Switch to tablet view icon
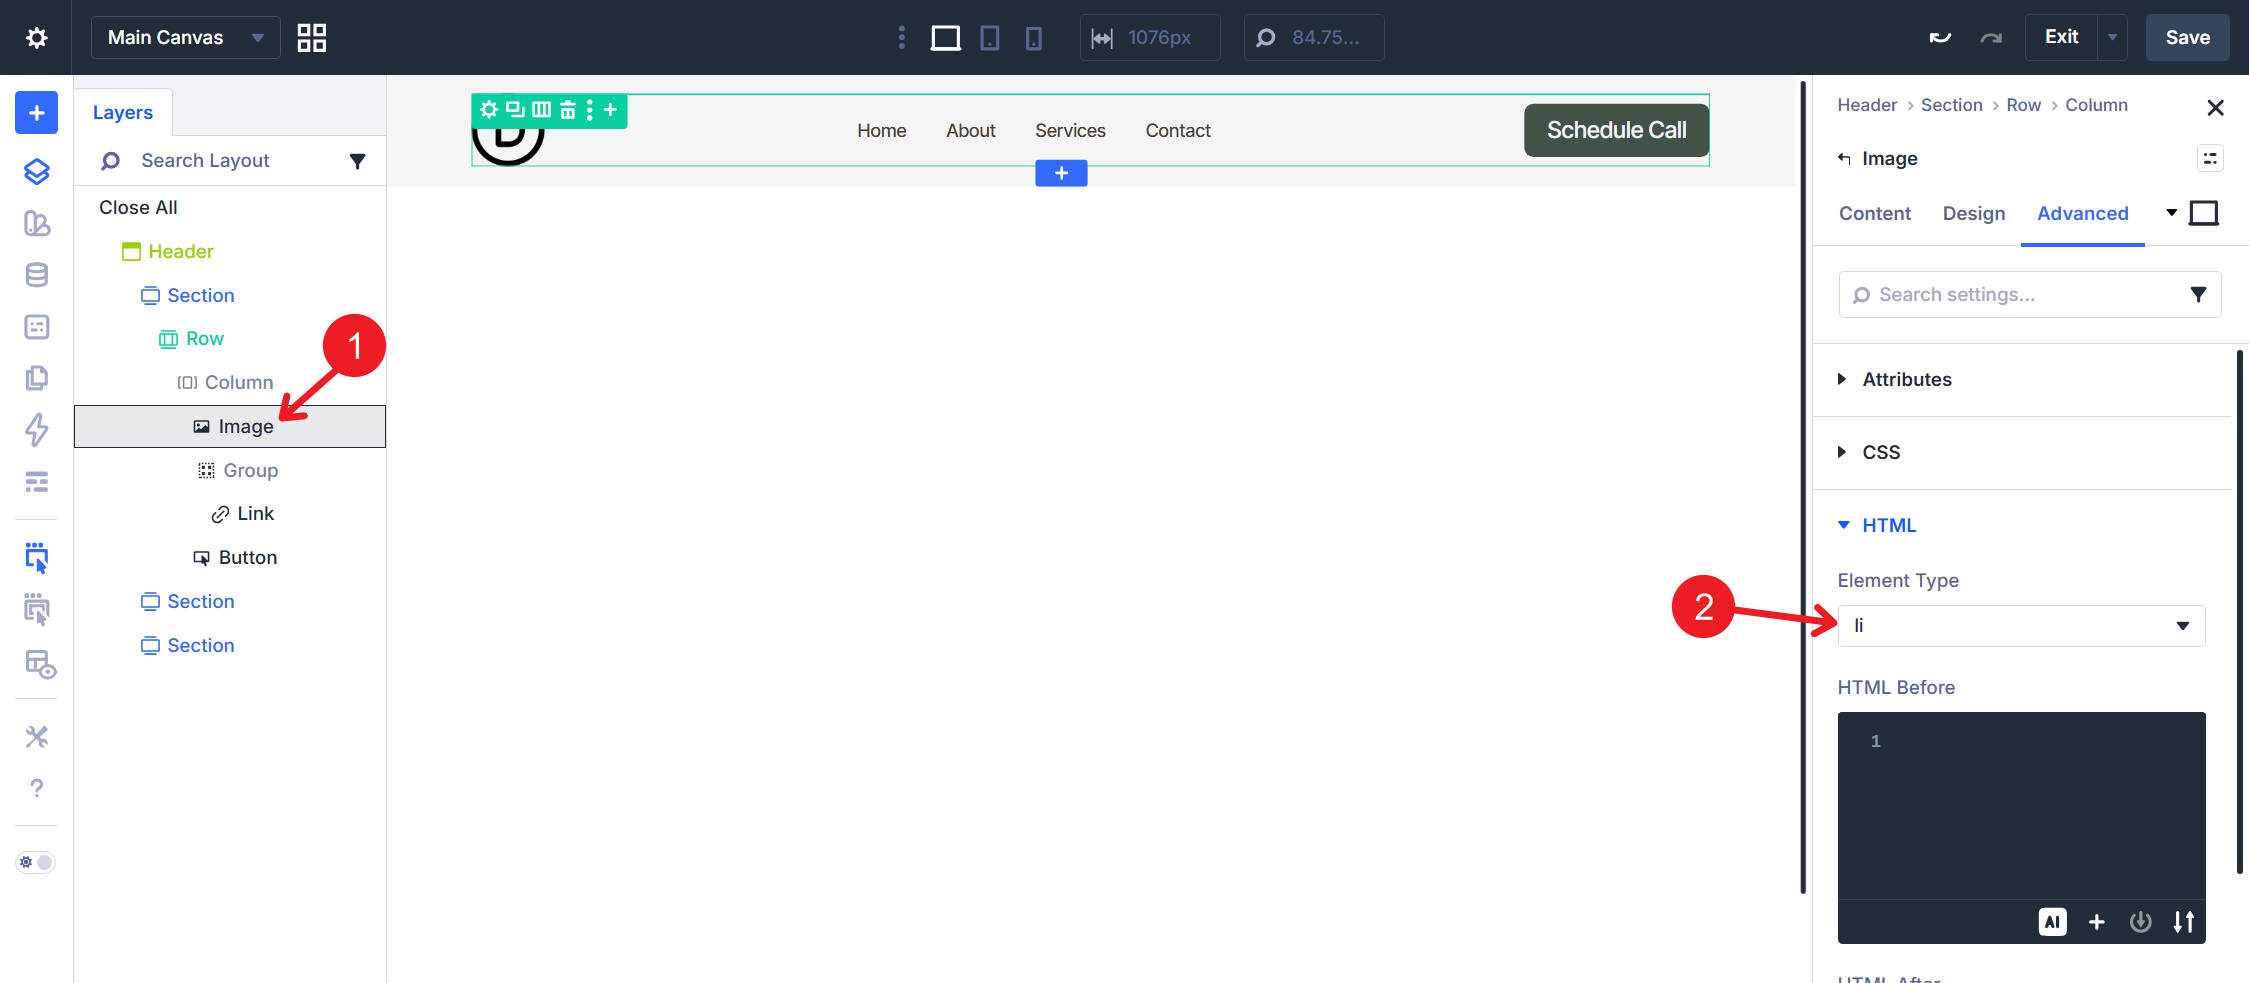The height and width of the screenshot is (983, 2249). pos(989,38)
